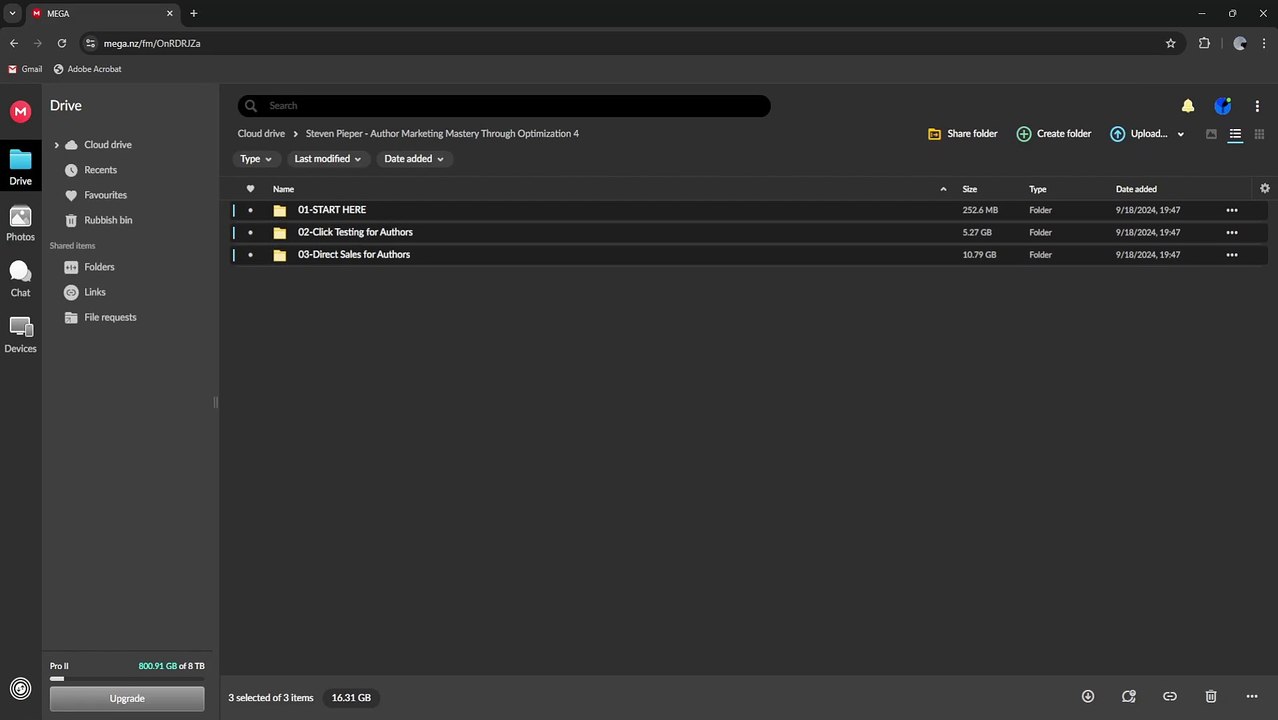The width and height of the screenshot is (1278, 720).
Task: Open the Photos section icon
Action: coord(20,224)
